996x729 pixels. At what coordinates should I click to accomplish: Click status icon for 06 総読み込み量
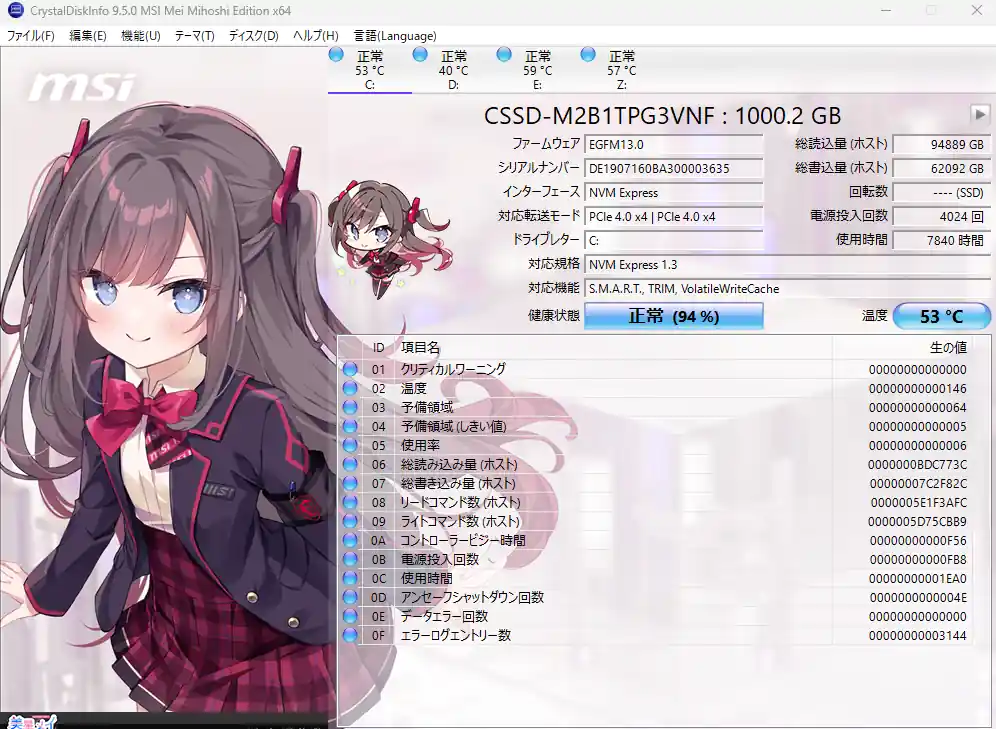[x=350, y=464]
